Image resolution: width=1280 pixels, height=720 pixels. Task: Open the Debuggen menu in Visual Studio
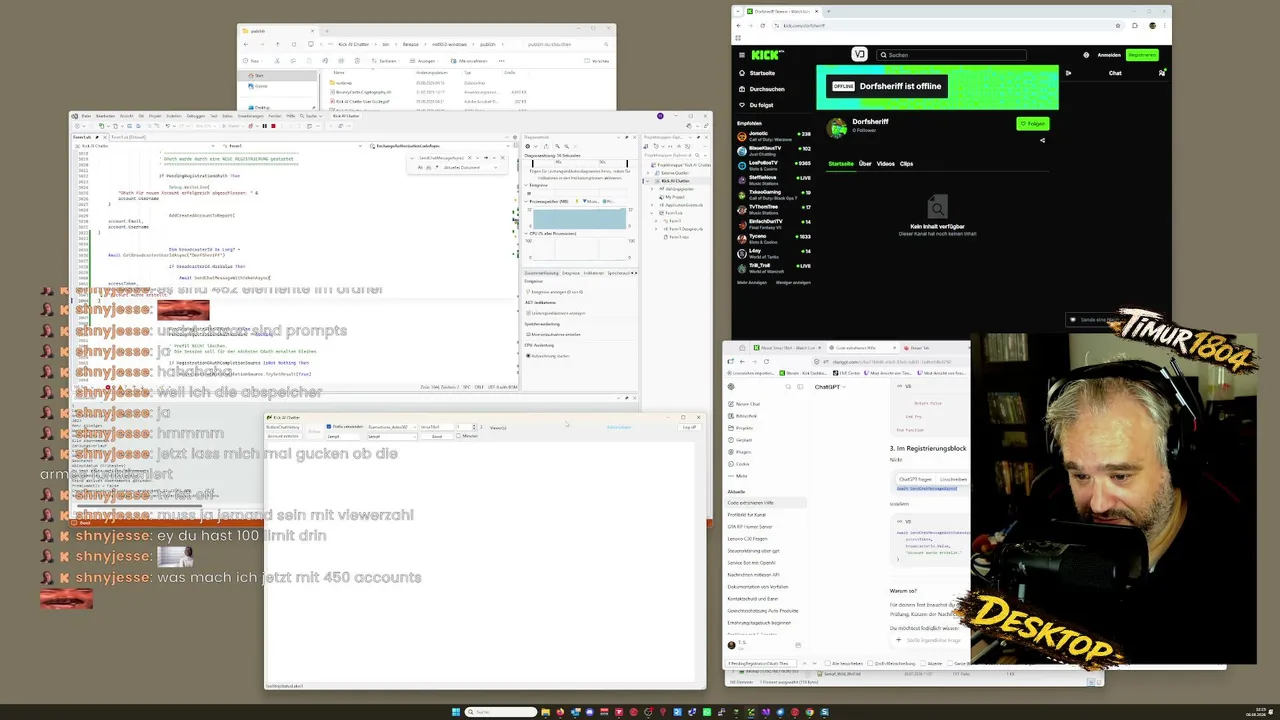point(195,116)
